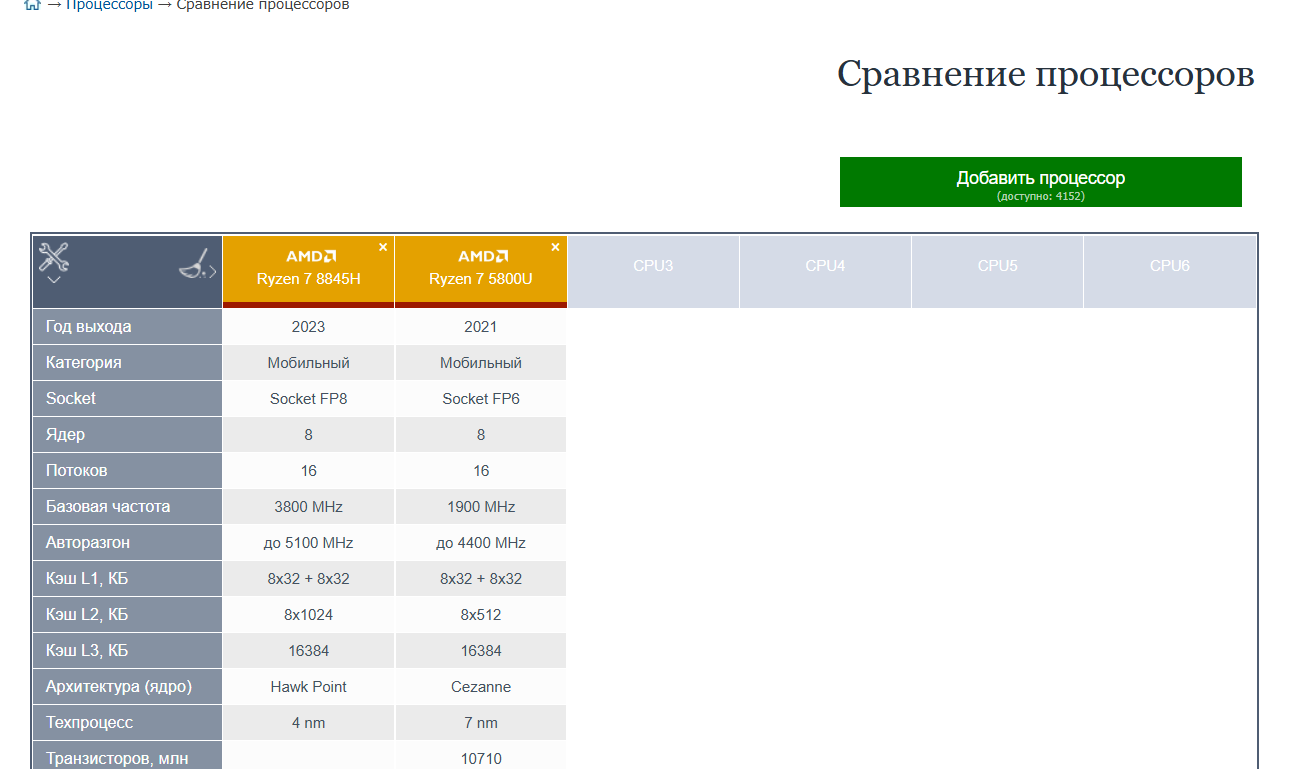The height and width of the screenshot is (769, 1307).
Task: Choose the empty CPU3 slot
Action: click(x=653, y=272)
